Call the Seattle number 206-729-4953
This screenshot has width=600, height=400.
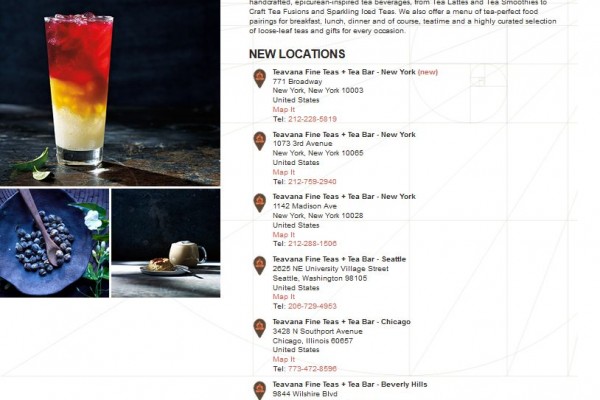click(312, 306)
